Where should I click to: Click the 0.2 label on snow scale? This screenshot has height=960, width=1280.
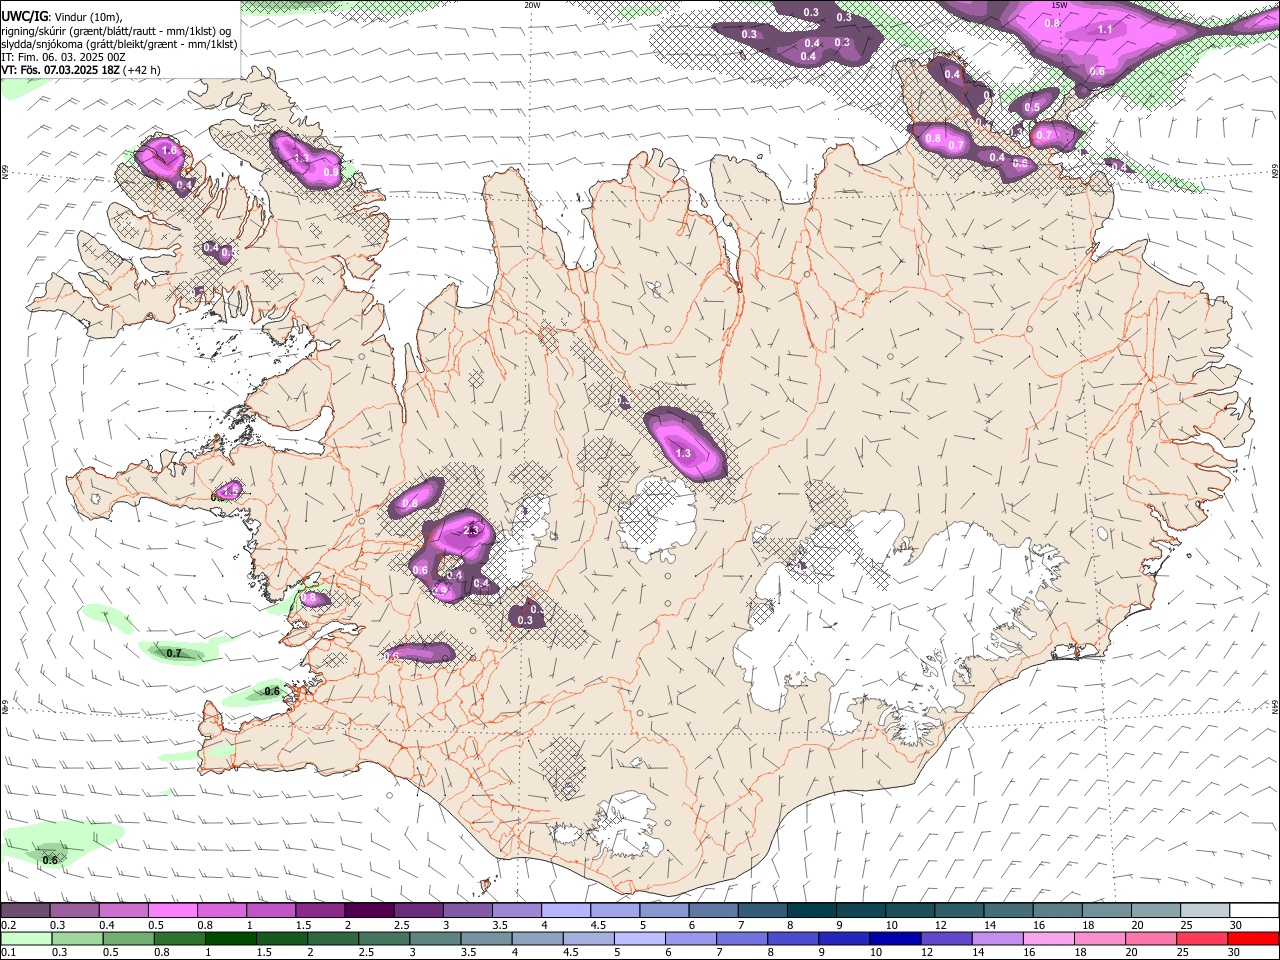pos(8,925)
